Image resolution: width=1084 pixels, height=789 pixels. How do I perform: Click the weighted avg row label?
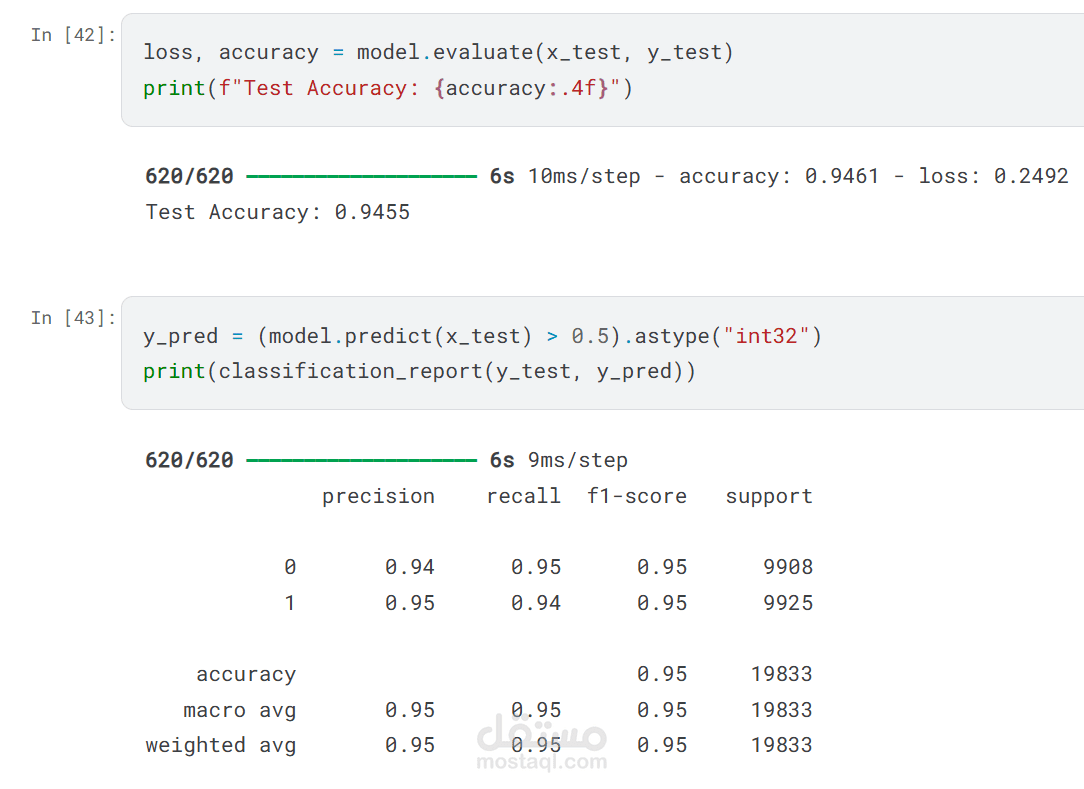(221, 745)
